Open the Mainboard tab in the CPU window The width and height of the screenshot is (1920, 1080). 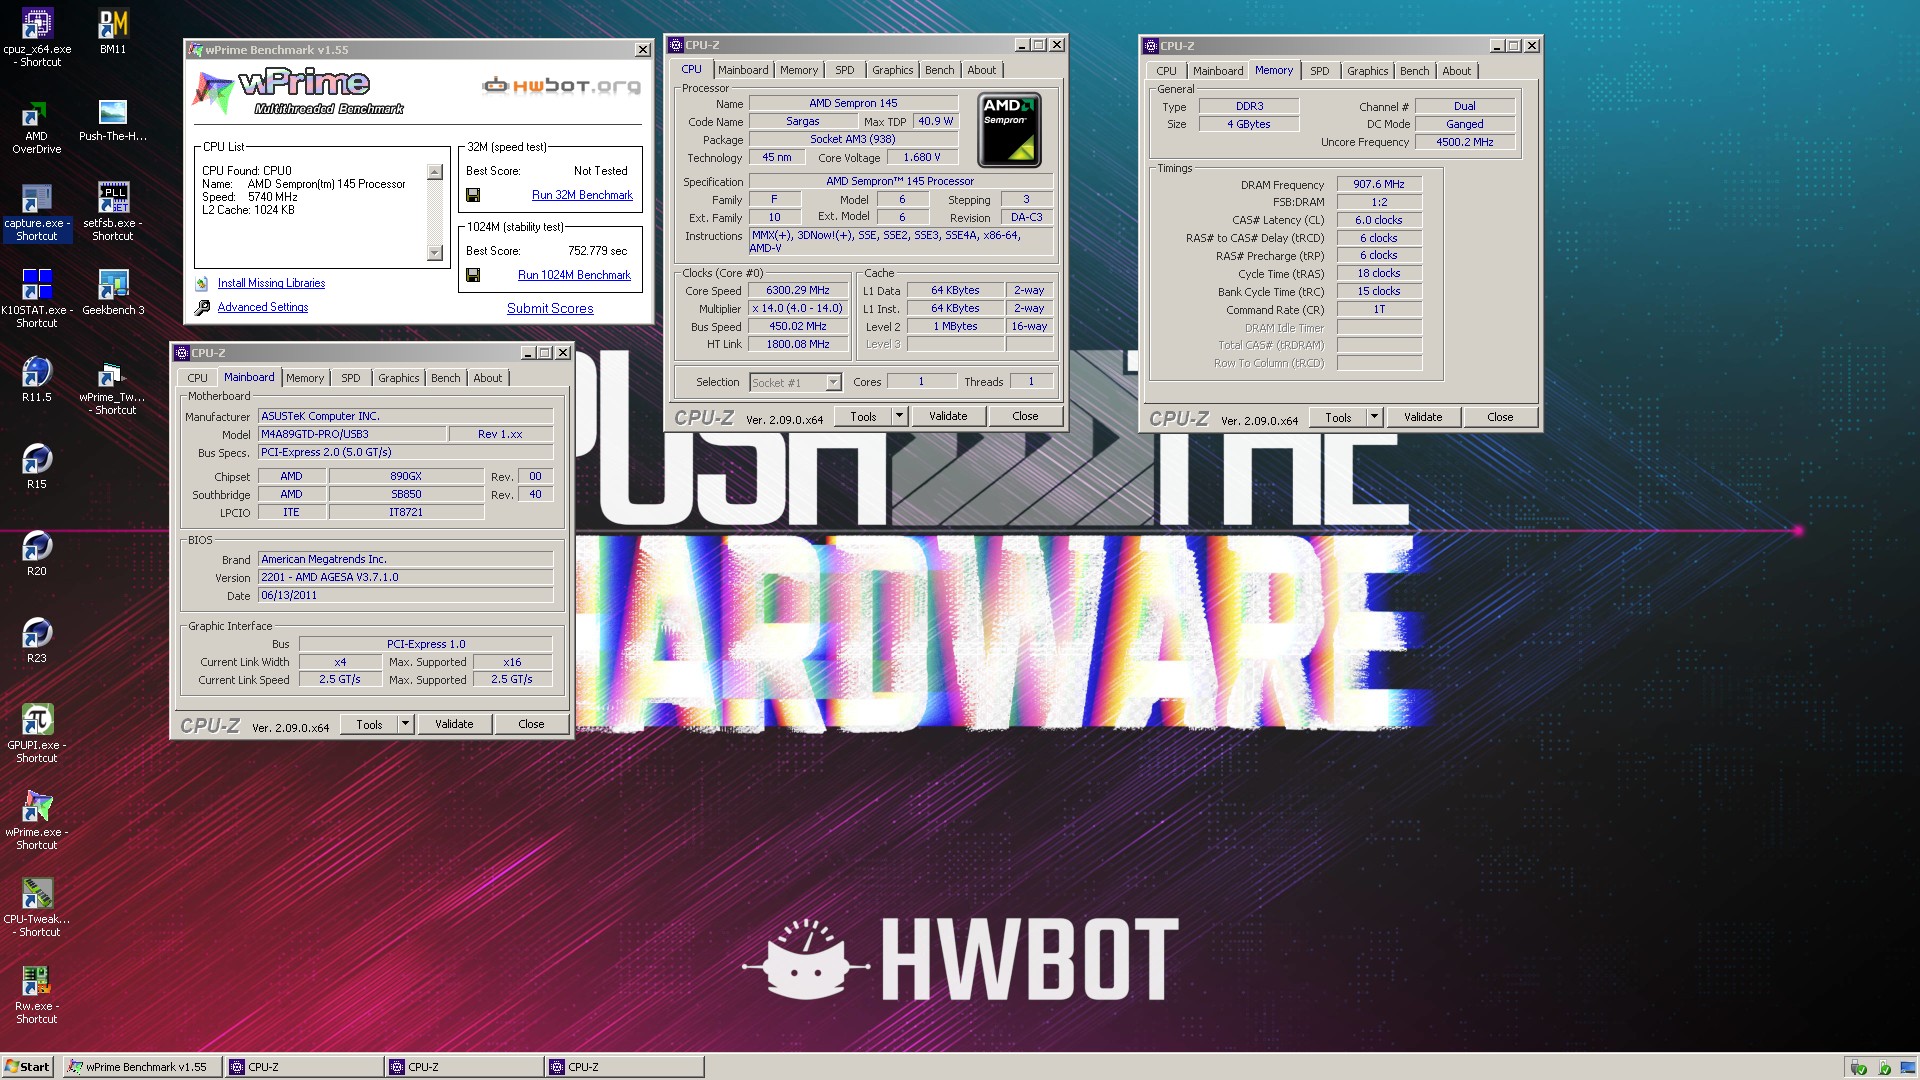click(x=743, y=70)
